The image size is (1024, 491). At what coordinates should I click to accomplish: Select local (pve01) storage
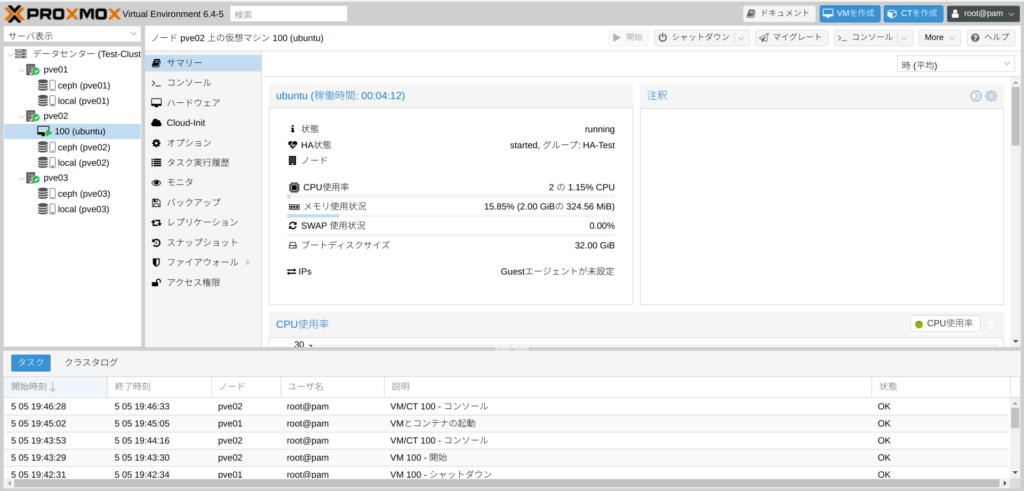tap(83, 101)
